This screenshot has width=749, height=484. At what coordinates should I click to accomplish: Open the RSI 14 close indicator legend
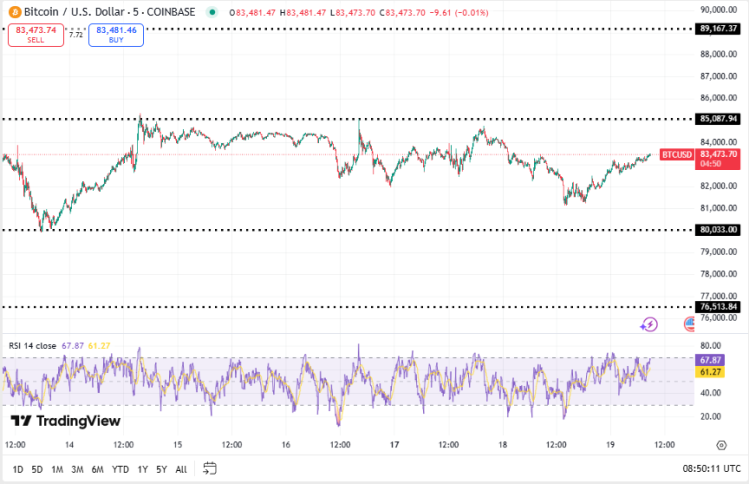tap(33, 345)
